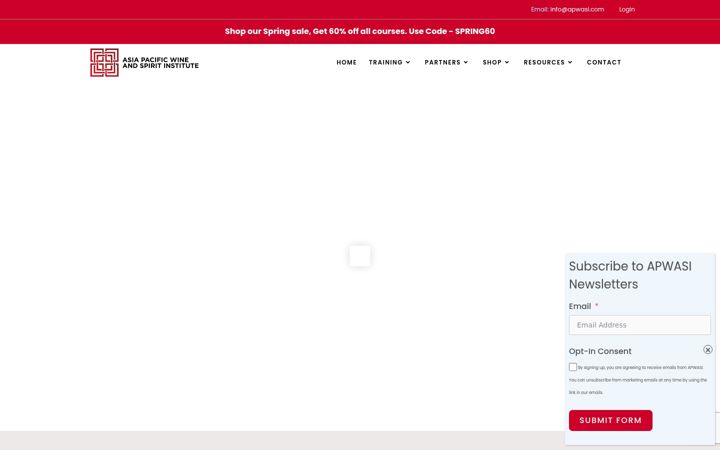Image resolution: width=720 pixels, height=450 pixels.
Task: Click the 'Subscribe to APWASI Newsletters' heading
Action: tap(630, 275)
